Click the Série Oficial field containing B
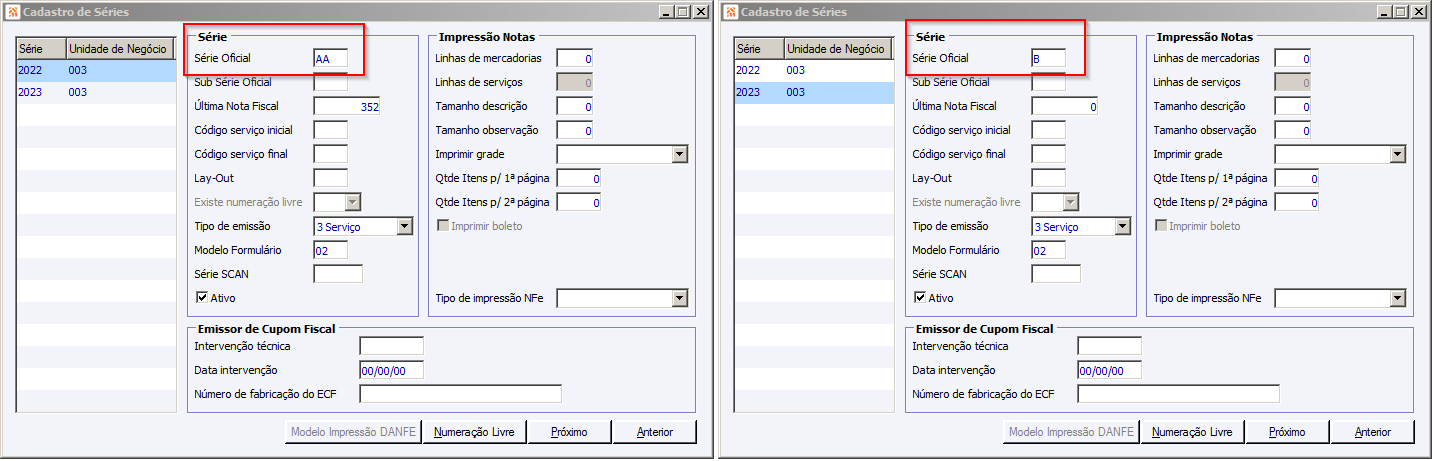The width and height of the screenshot is (1434, 461). [1048, 59]
